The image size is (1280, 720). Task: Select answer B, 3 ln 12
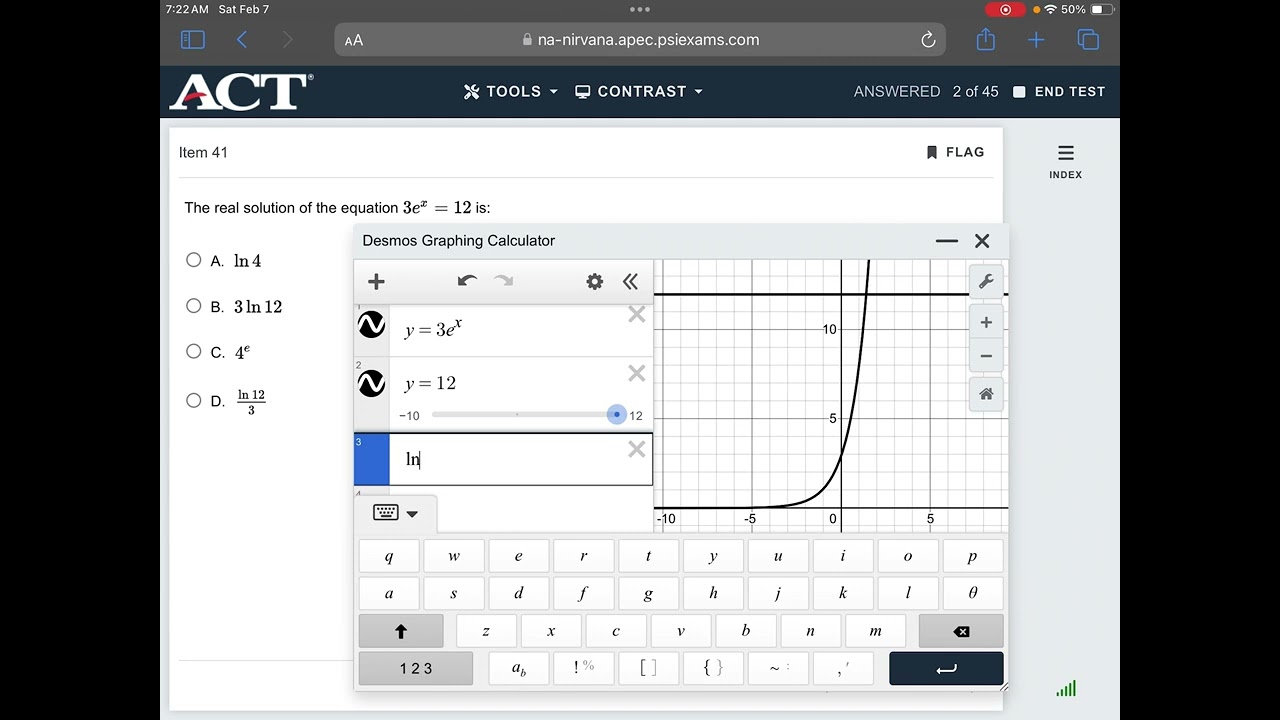[x=194, y=306]
